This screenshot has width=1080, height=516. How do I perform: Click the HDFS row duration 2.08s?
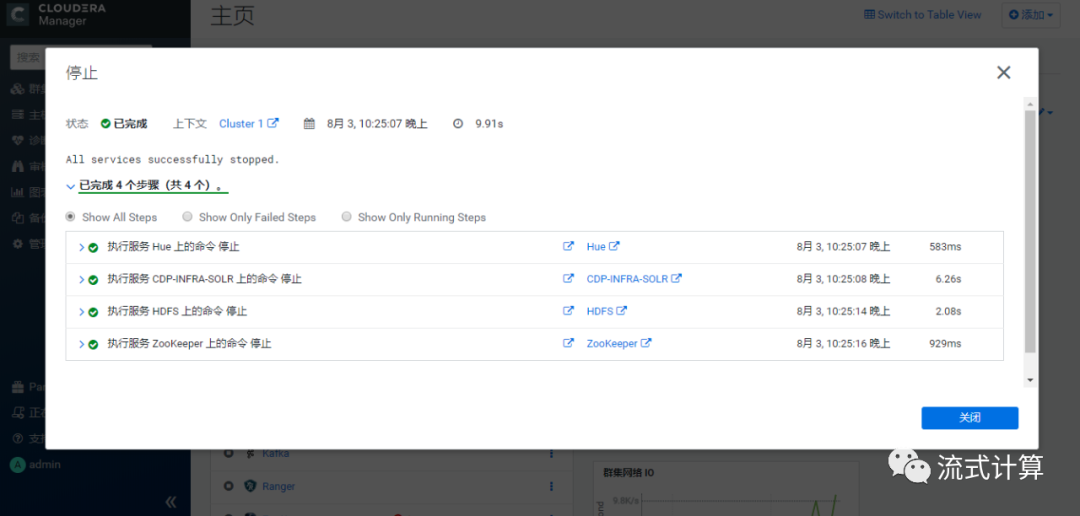pos(948,311)
